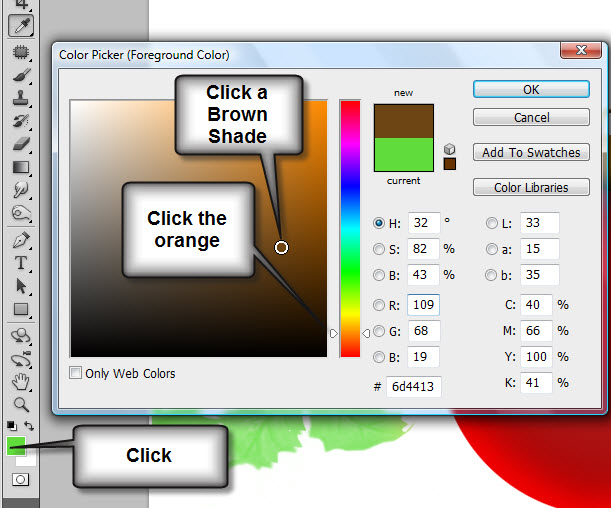611x508 pixels.
Task: Select the Spot Healing Brush tool
Action: tap(21, 52)
